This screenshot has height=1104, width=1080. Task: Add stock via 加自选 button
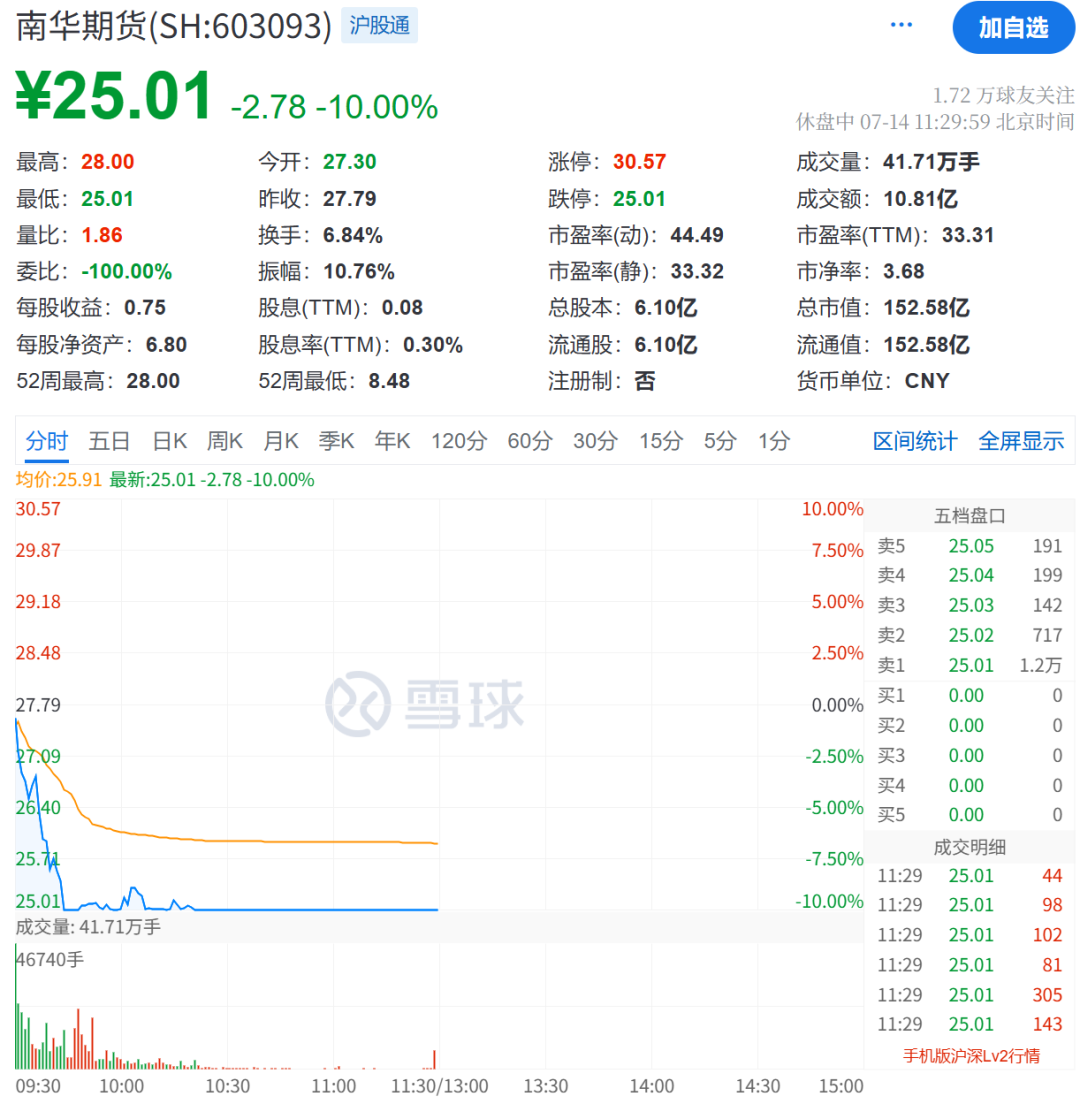coord(1013,27)
